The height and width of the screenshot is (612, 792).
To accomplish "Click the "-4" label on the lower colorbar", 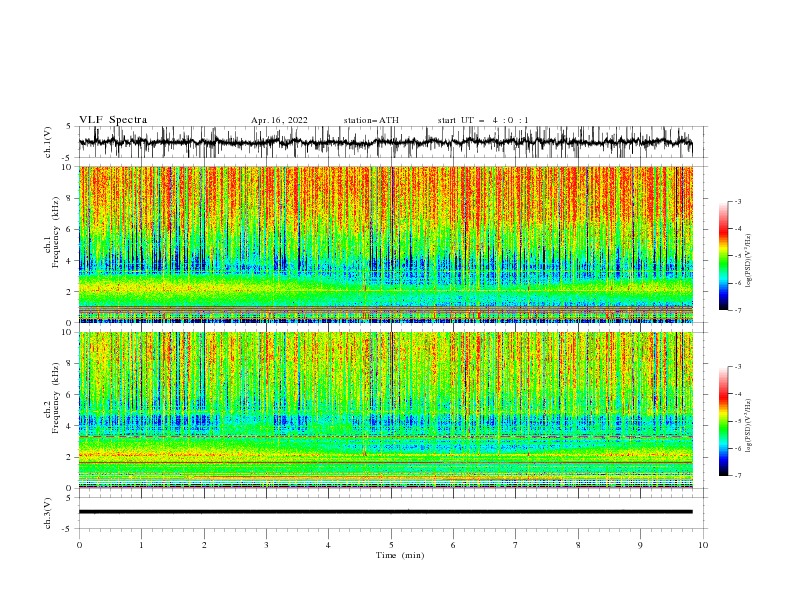I will pos(738,394).
